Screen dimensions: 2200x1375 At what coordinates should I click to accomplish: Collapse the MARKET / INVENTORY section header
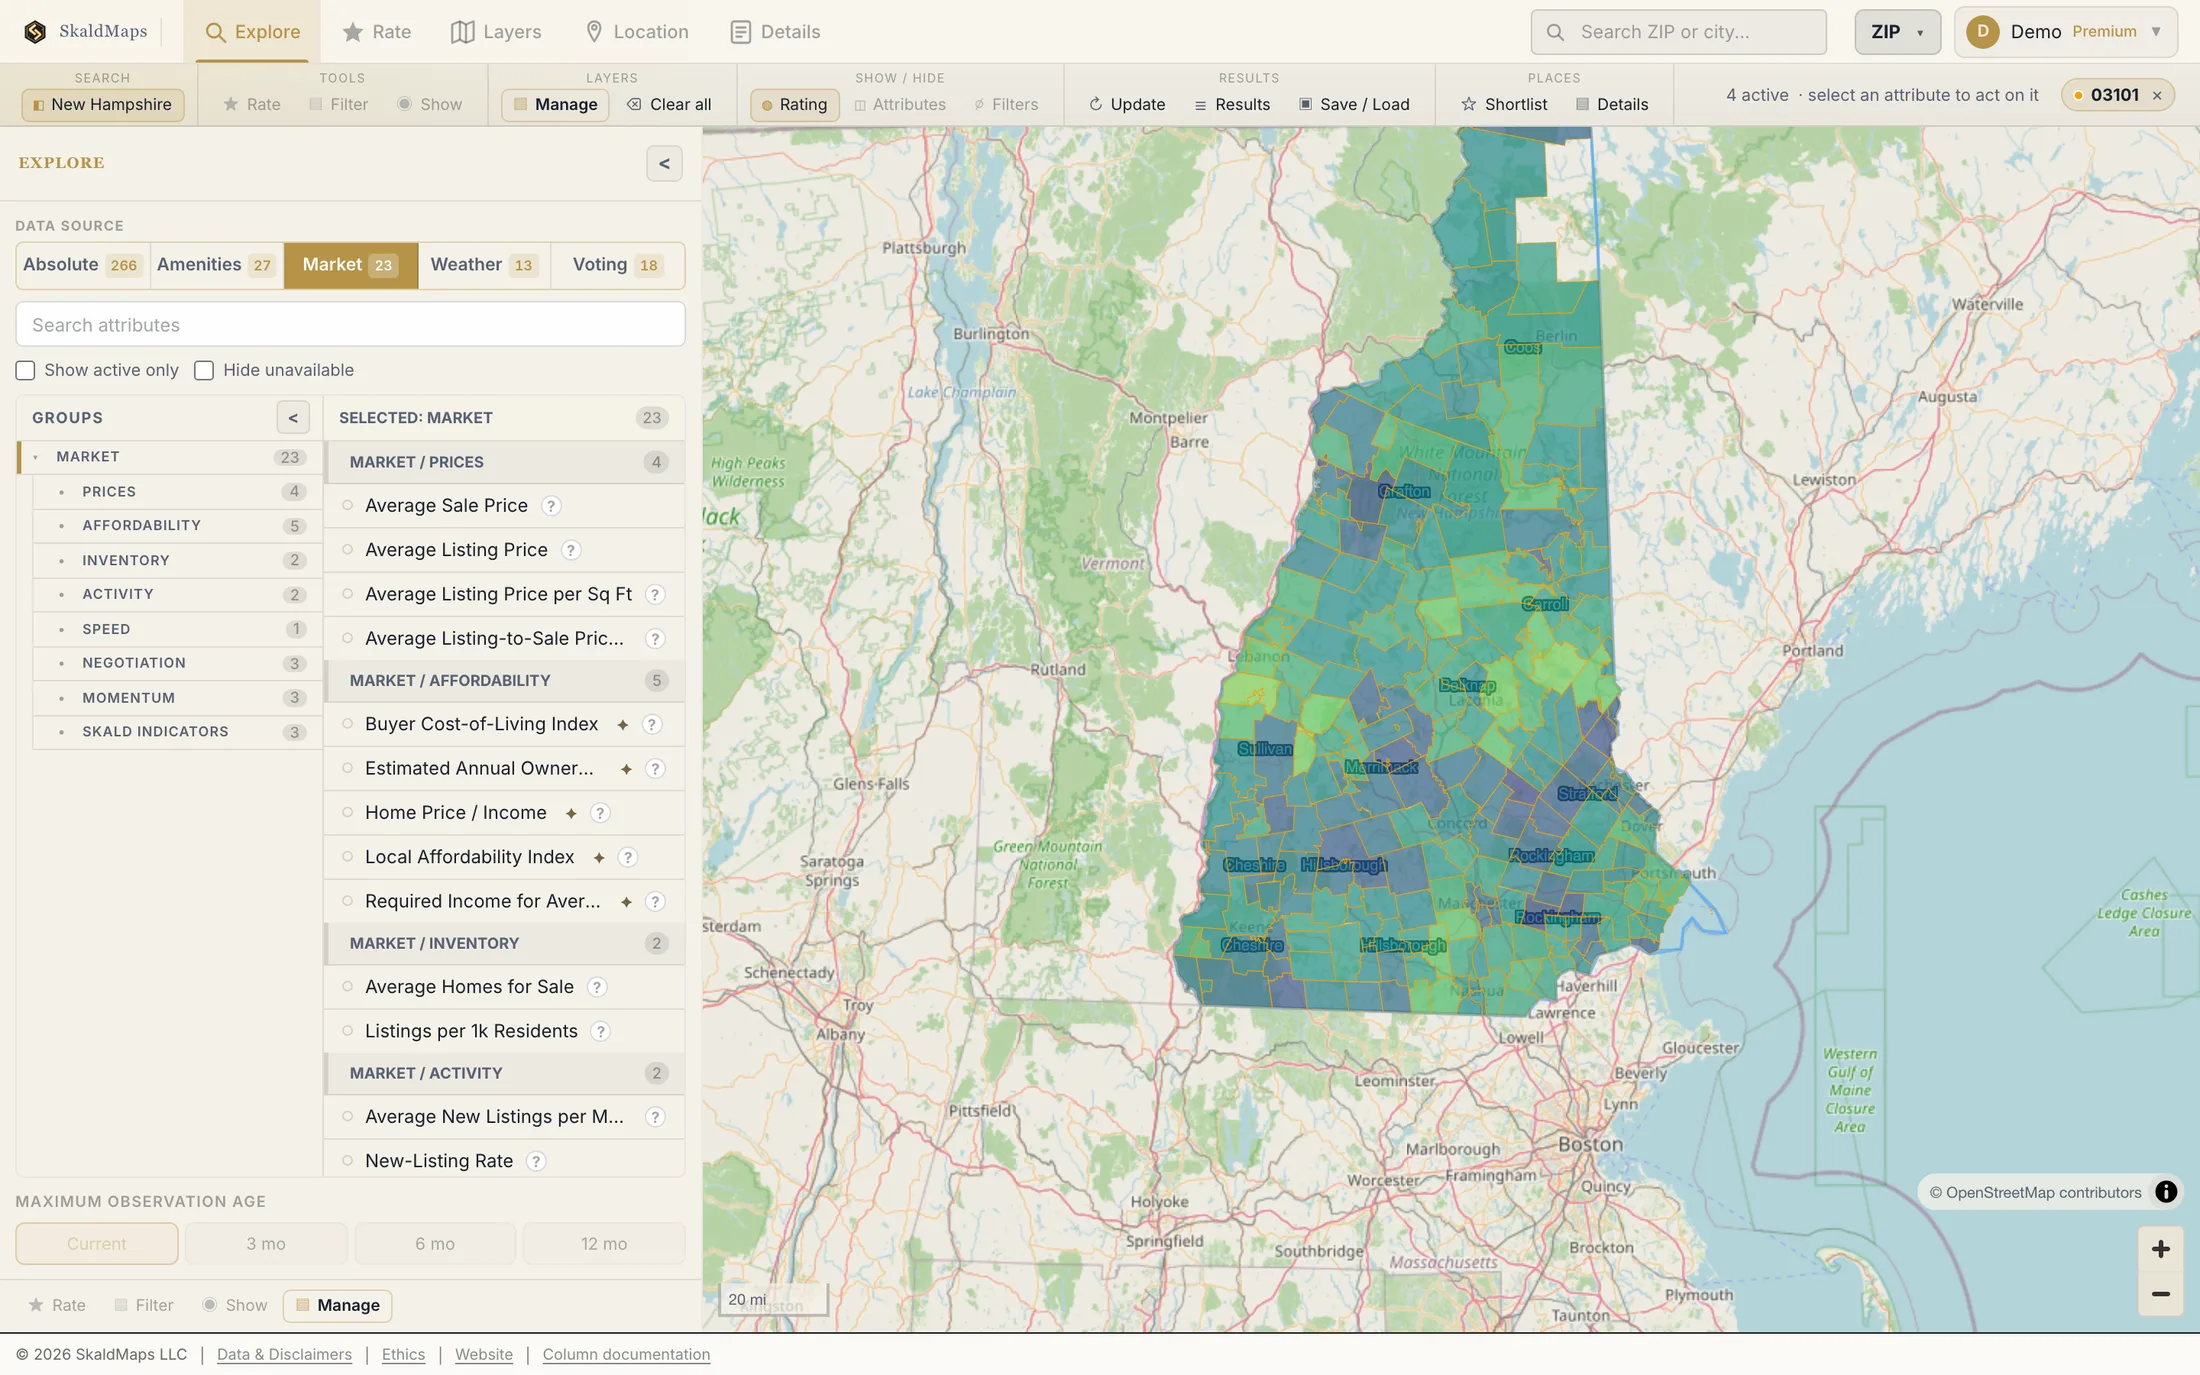pyautogui.click(x=504, y=943)
